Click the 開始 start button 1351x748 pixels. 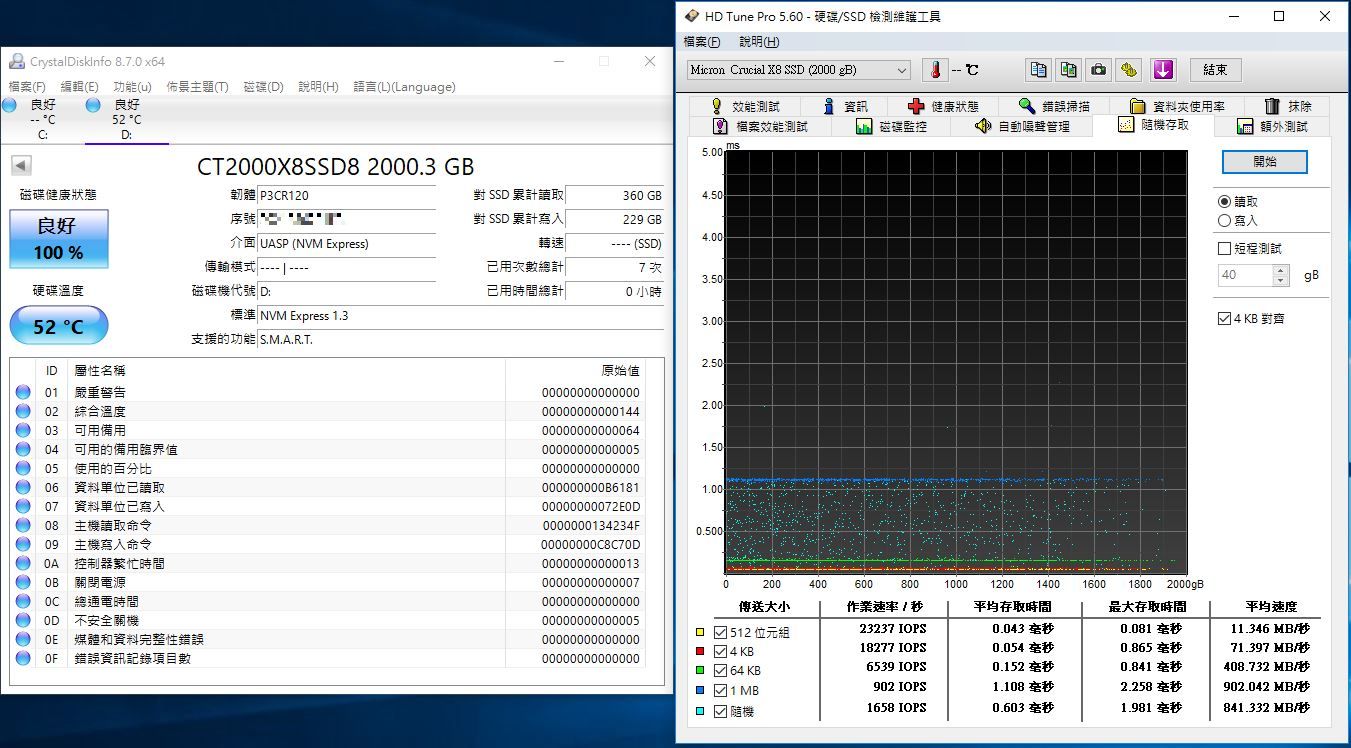1265,162
